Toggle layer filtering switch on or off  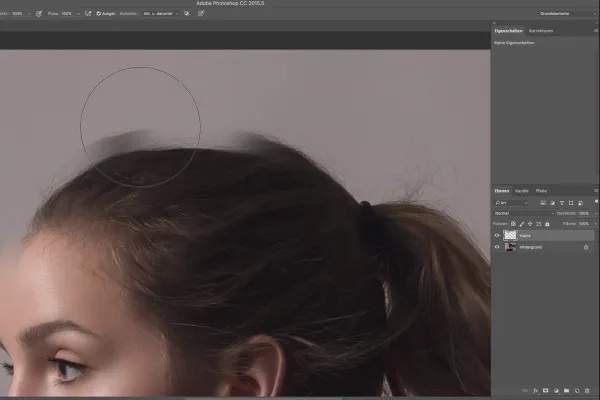(x=596, y=201)
